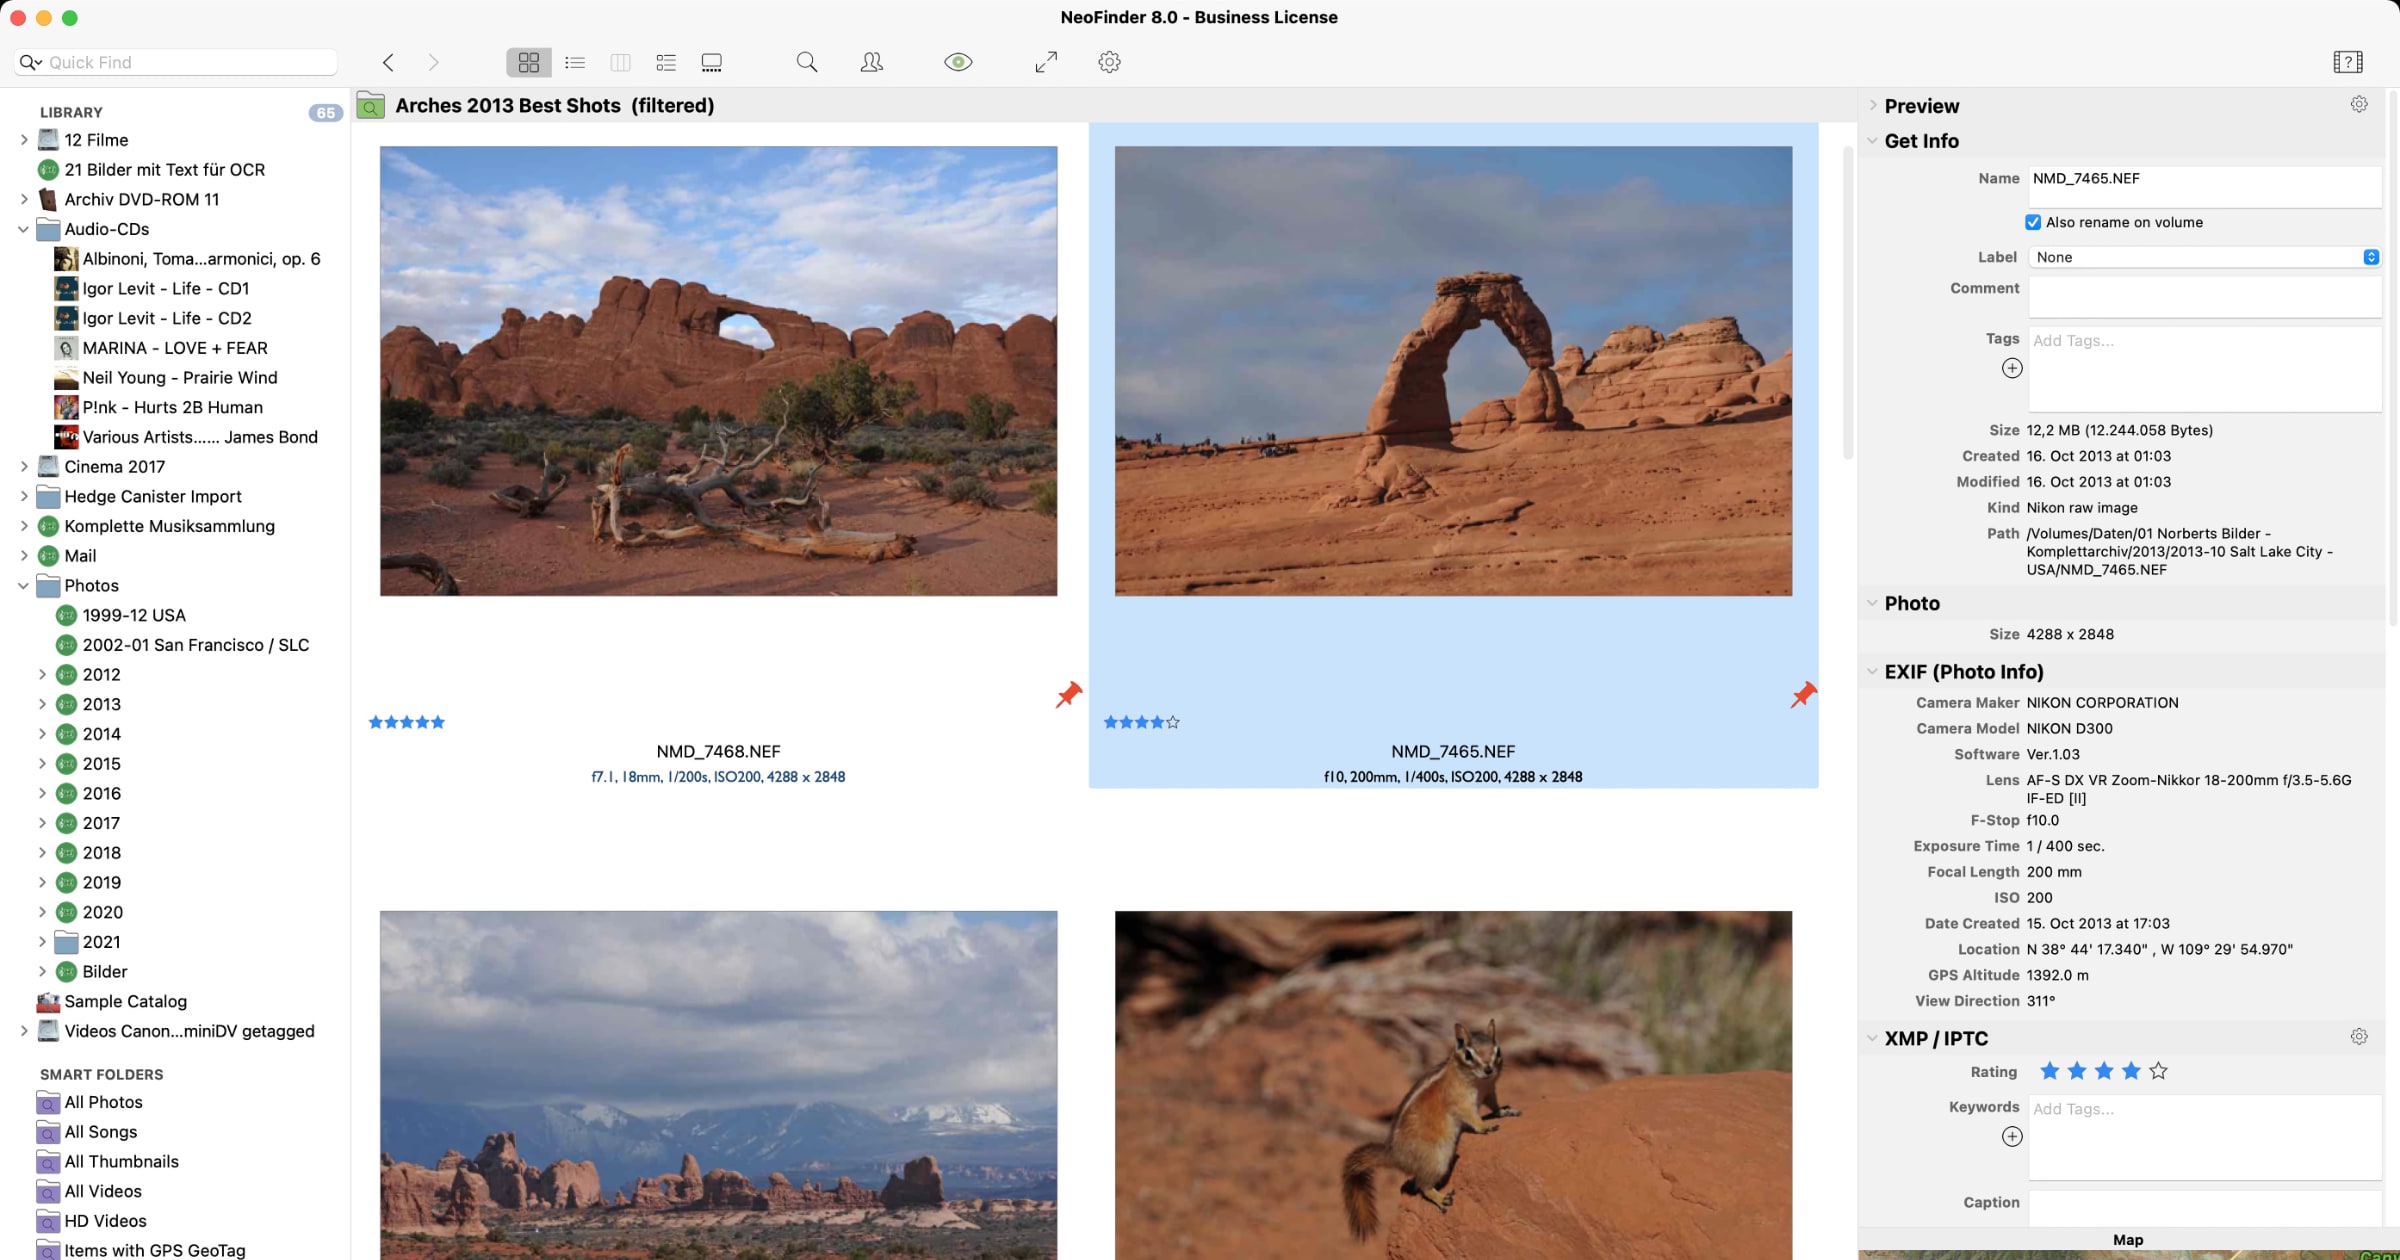Toggle the inspector help panel icon

(x=2347, y=62)
